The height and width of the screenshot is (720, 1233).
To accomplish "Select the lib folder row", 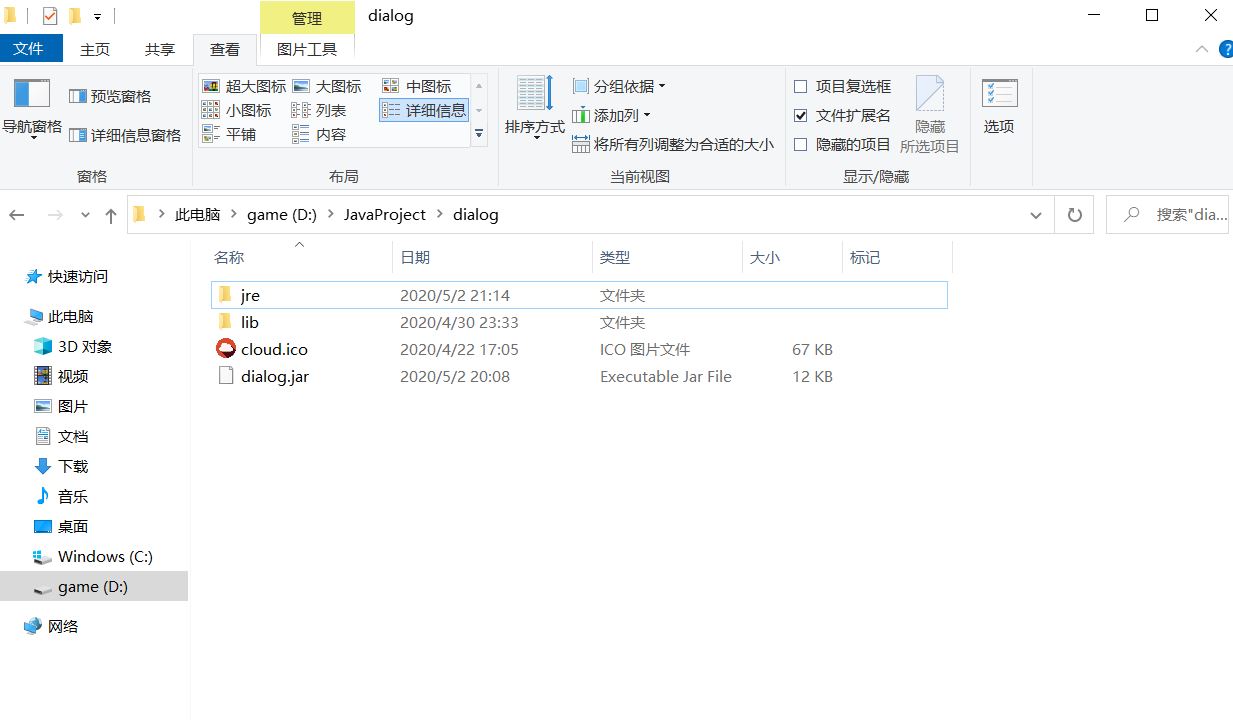I will 579,322.
